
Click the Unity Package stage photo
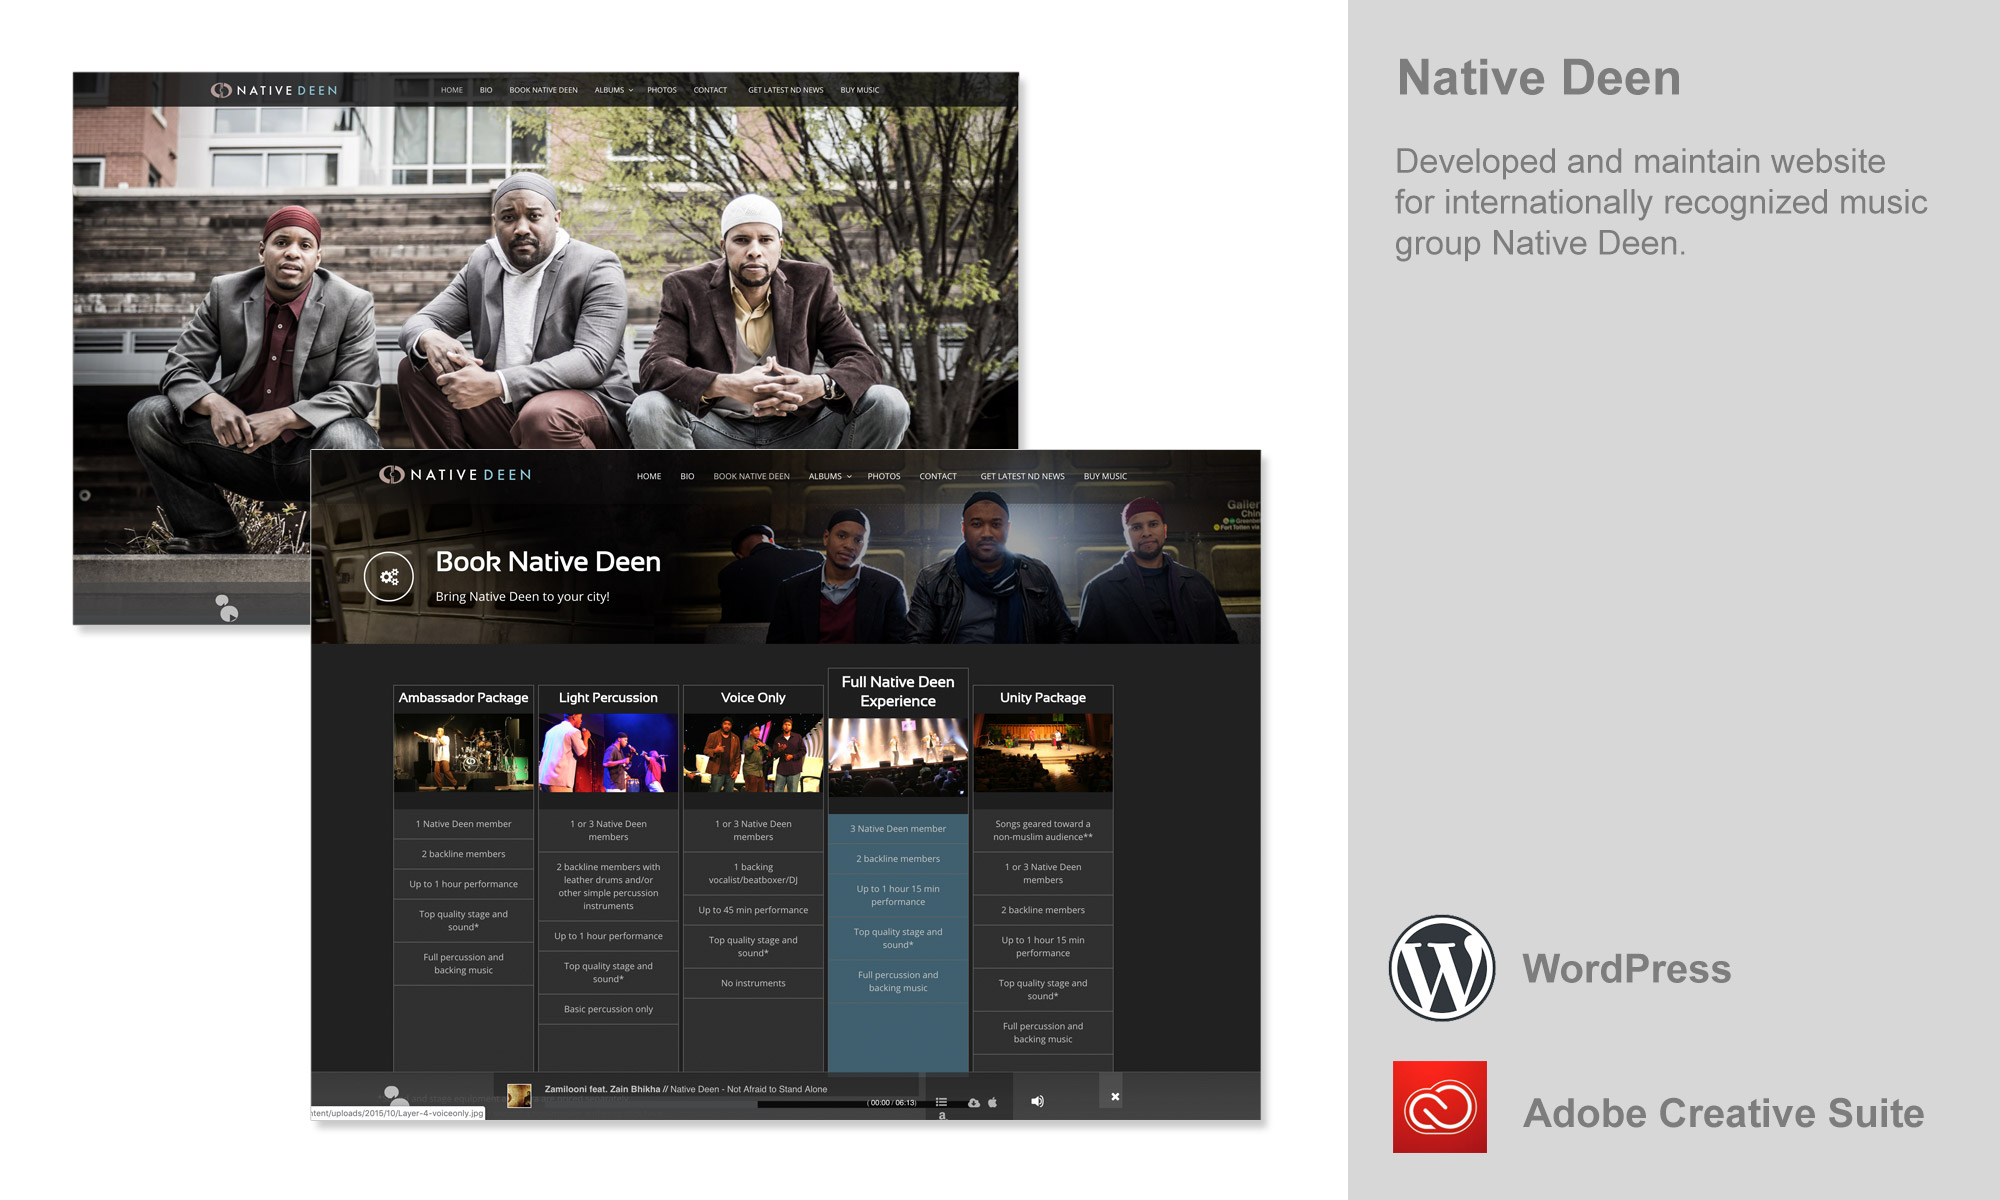pos(1043,753)
